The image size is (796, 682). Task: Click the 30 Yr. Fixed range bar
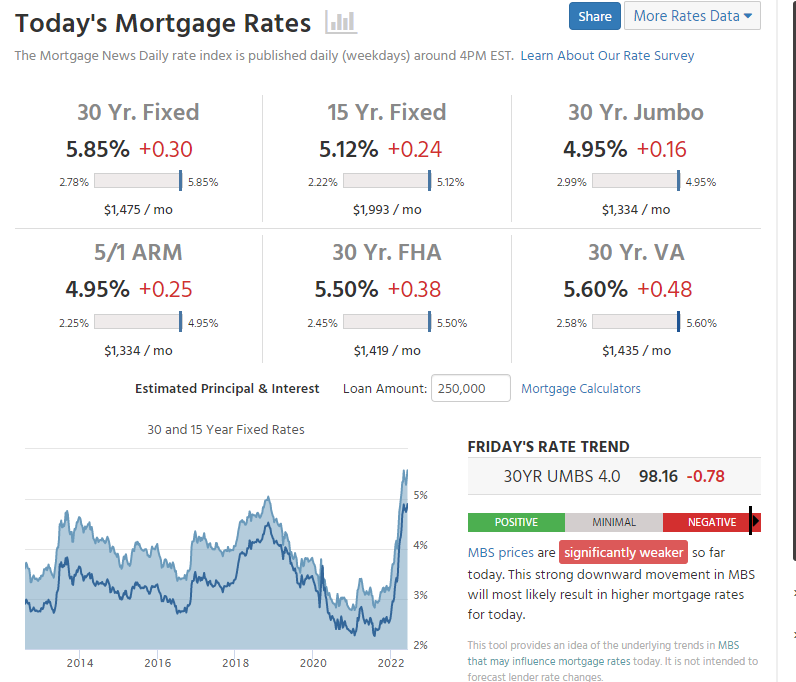[137, 181]
